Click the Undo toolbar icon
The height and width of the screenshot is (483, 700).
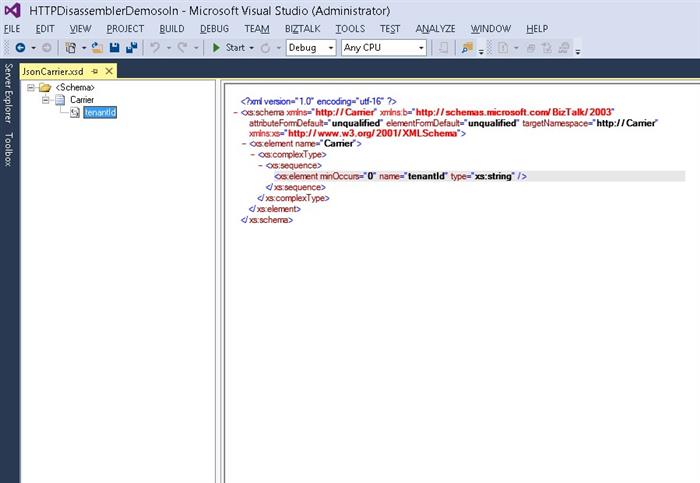tap(155, 47)
